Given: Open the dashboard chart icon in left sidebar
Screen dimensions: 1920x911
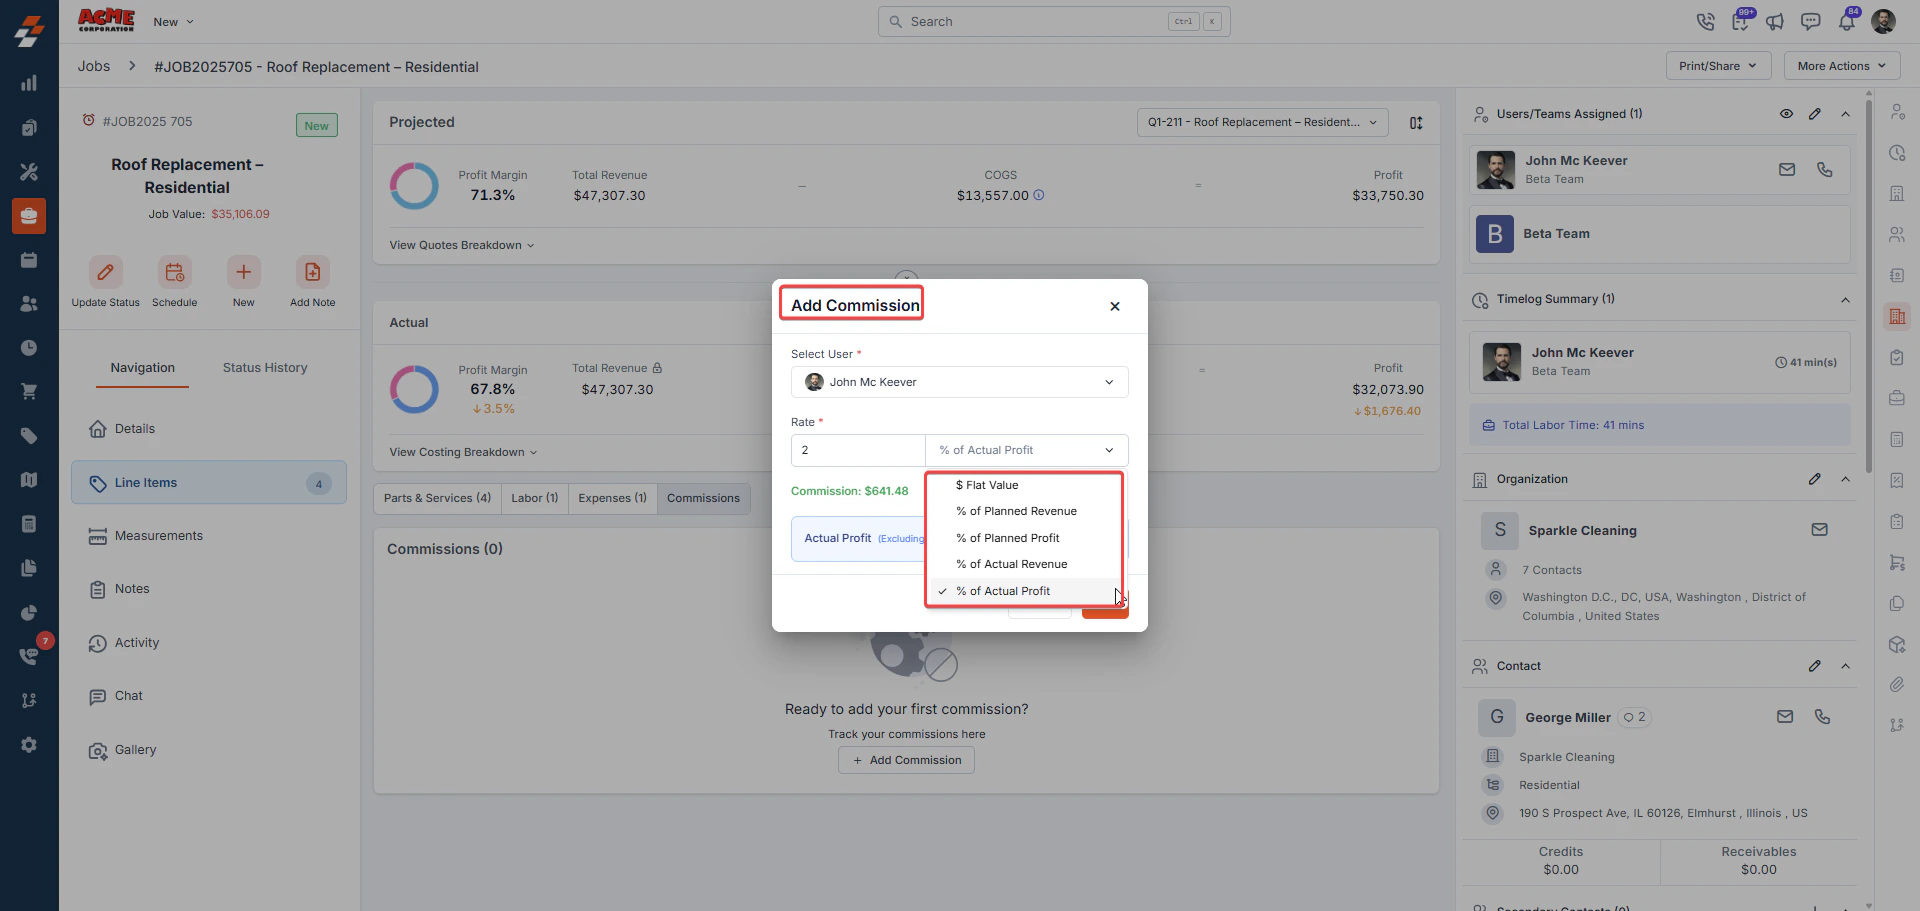Looking at the screenshot, I should coord(29,83).
